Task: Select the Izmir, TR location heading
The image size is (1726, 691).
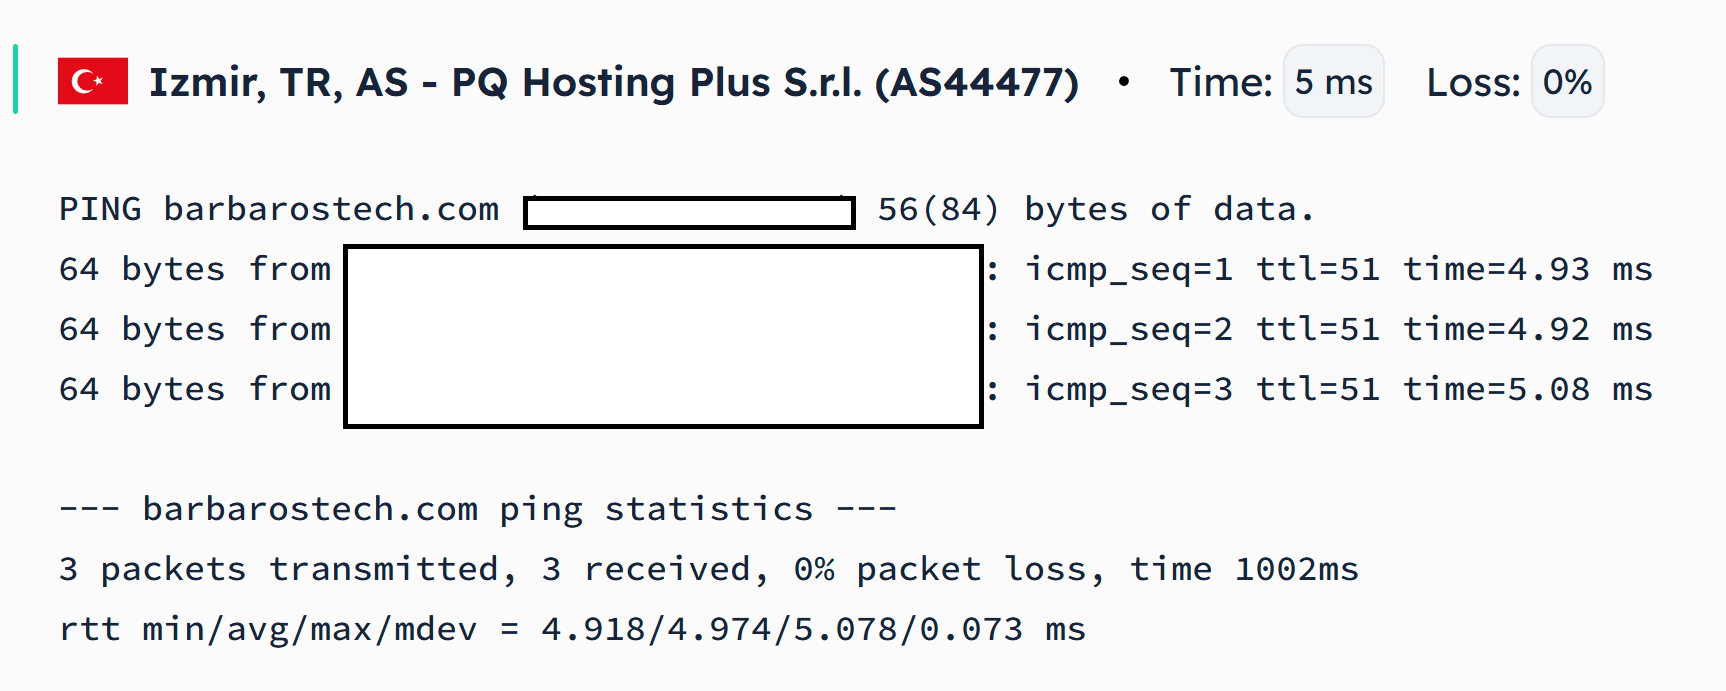Action: 614,82
